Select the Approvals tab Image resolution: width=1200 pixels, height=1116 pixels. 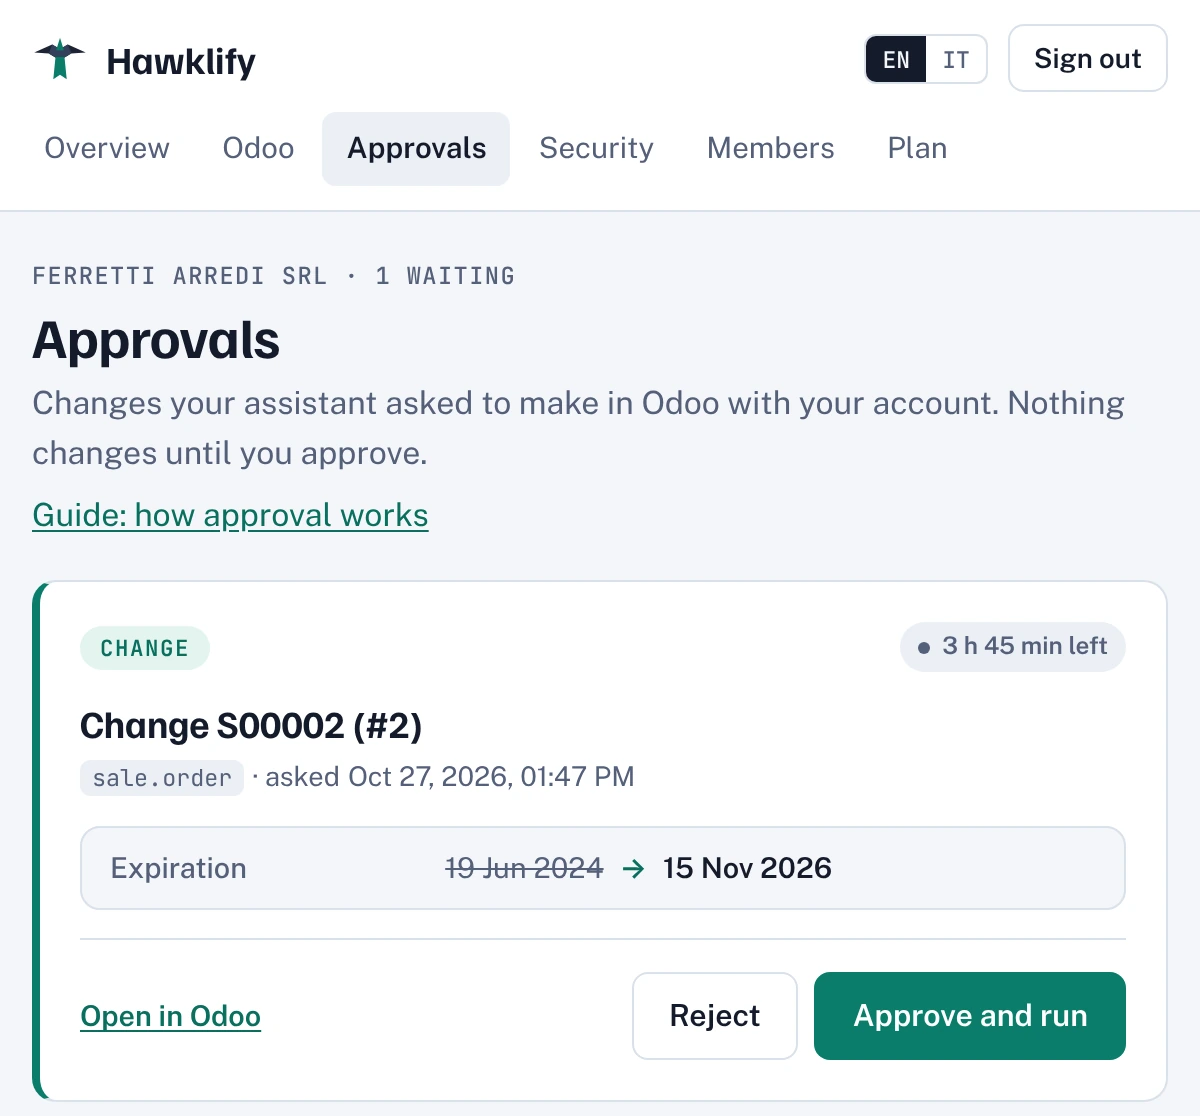[416, 148]
